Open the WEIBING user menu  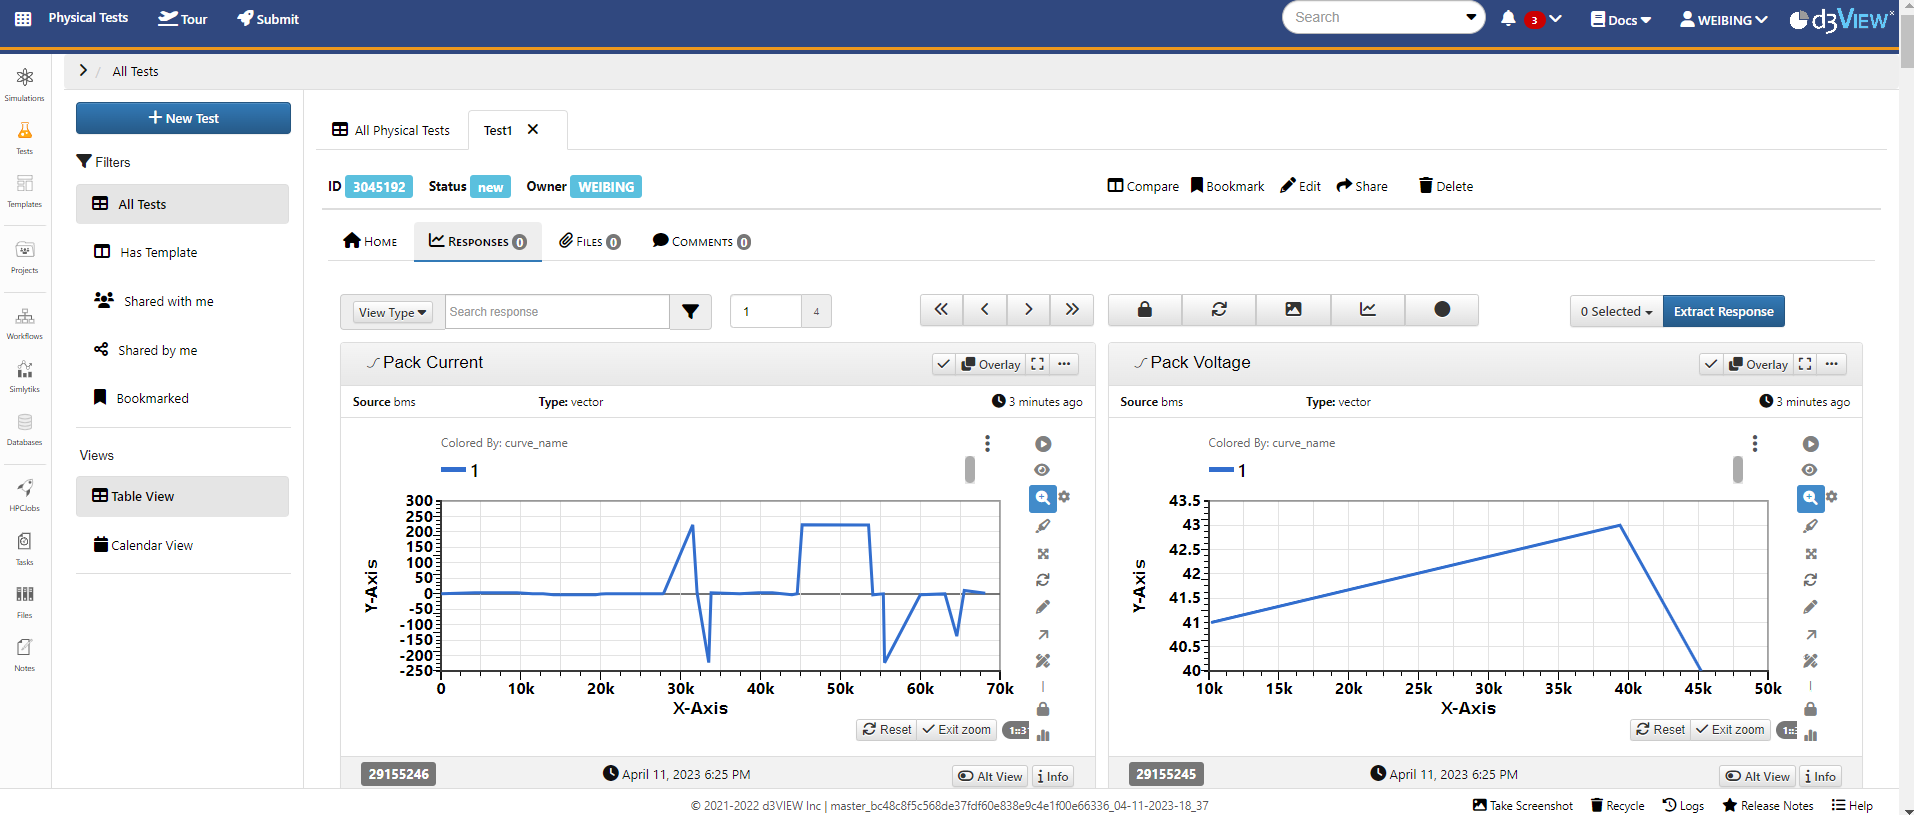tap(1724, 19)
